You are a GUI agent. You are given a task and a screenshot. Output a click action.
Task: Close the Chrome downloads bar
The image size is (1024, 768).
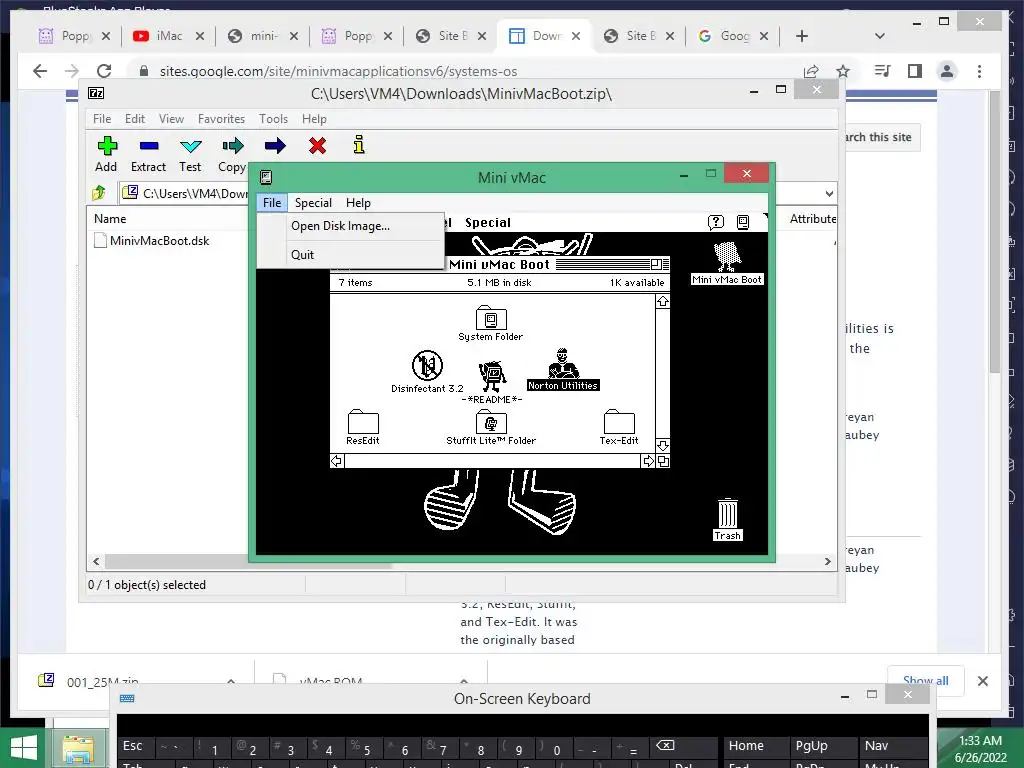click(982, 680)
